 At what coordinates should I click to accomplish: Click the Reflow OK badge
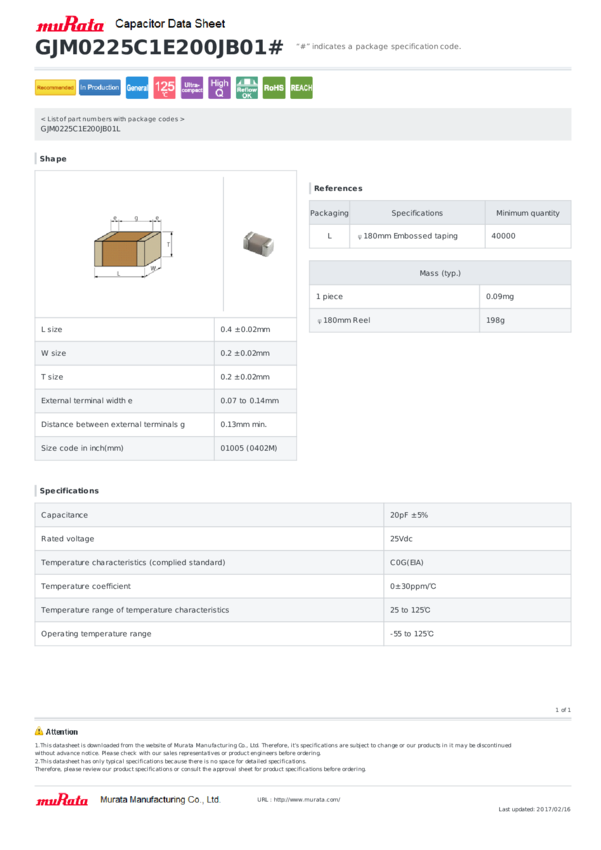click(247, 87)
